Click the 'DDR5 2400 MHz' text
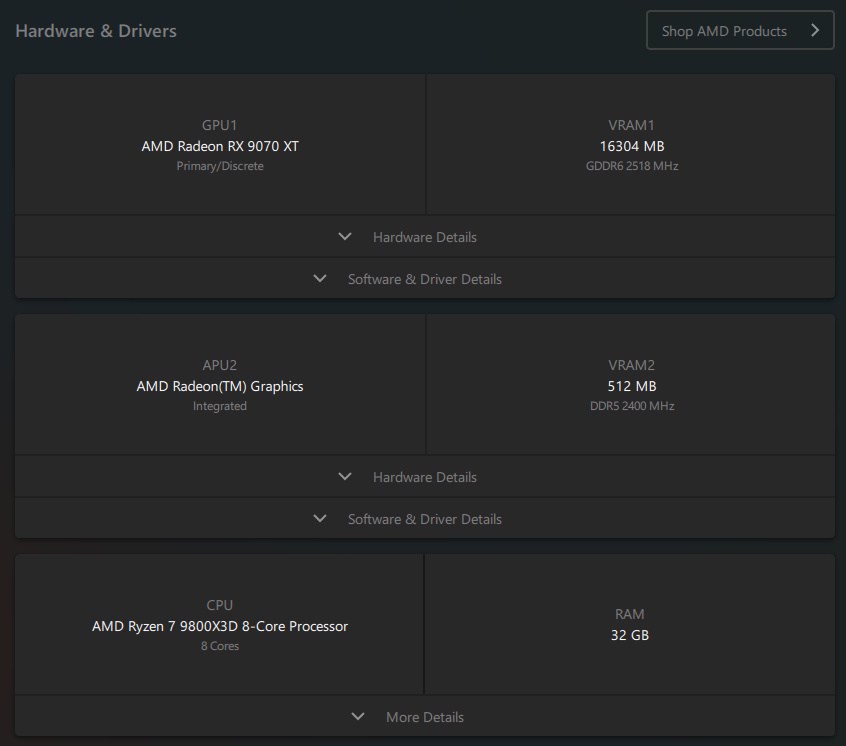 pyautogui.click(x=632, y=406)
